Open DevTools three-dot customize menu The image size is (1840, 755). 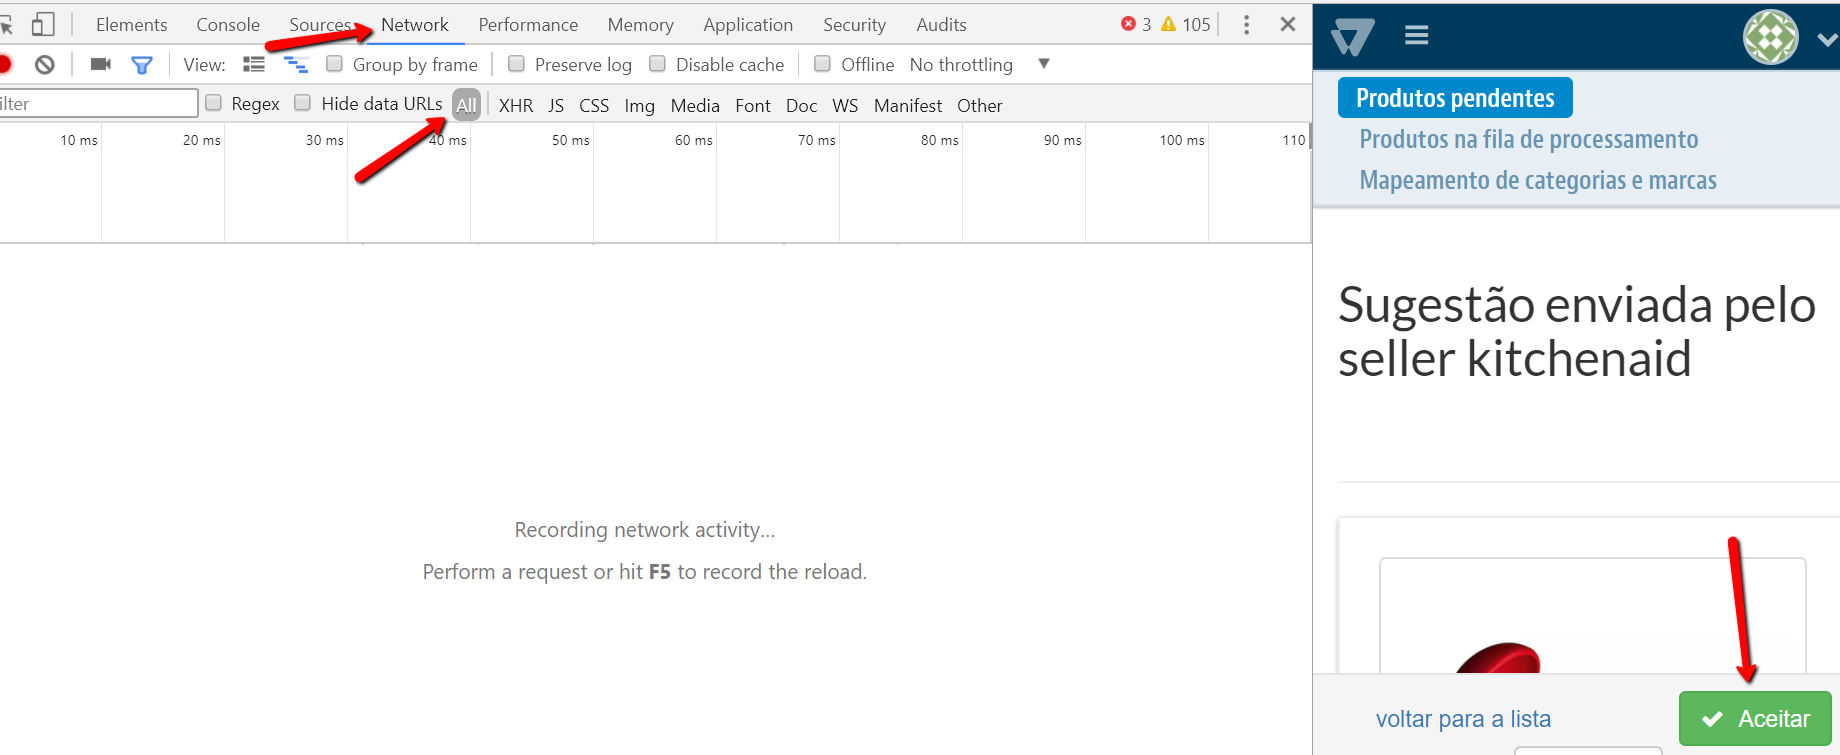[x=1246, y=25]
